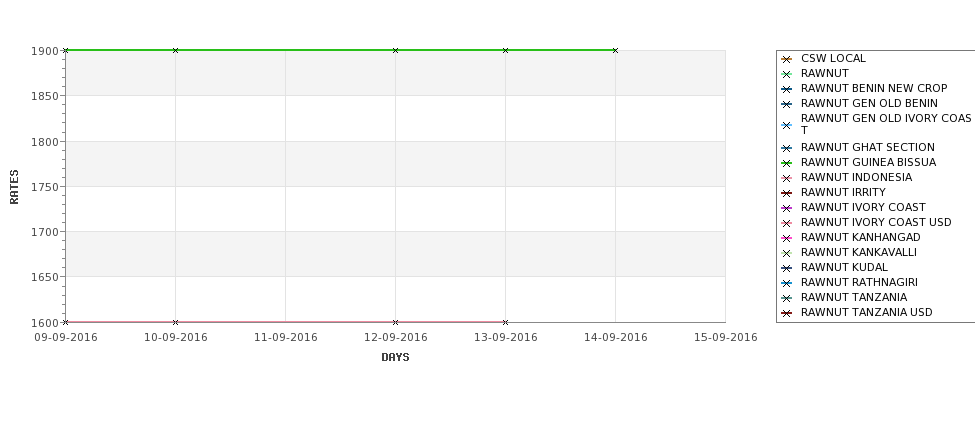
Task: Click the CSW LOCAL legend marker
Action: pos(786,59)
